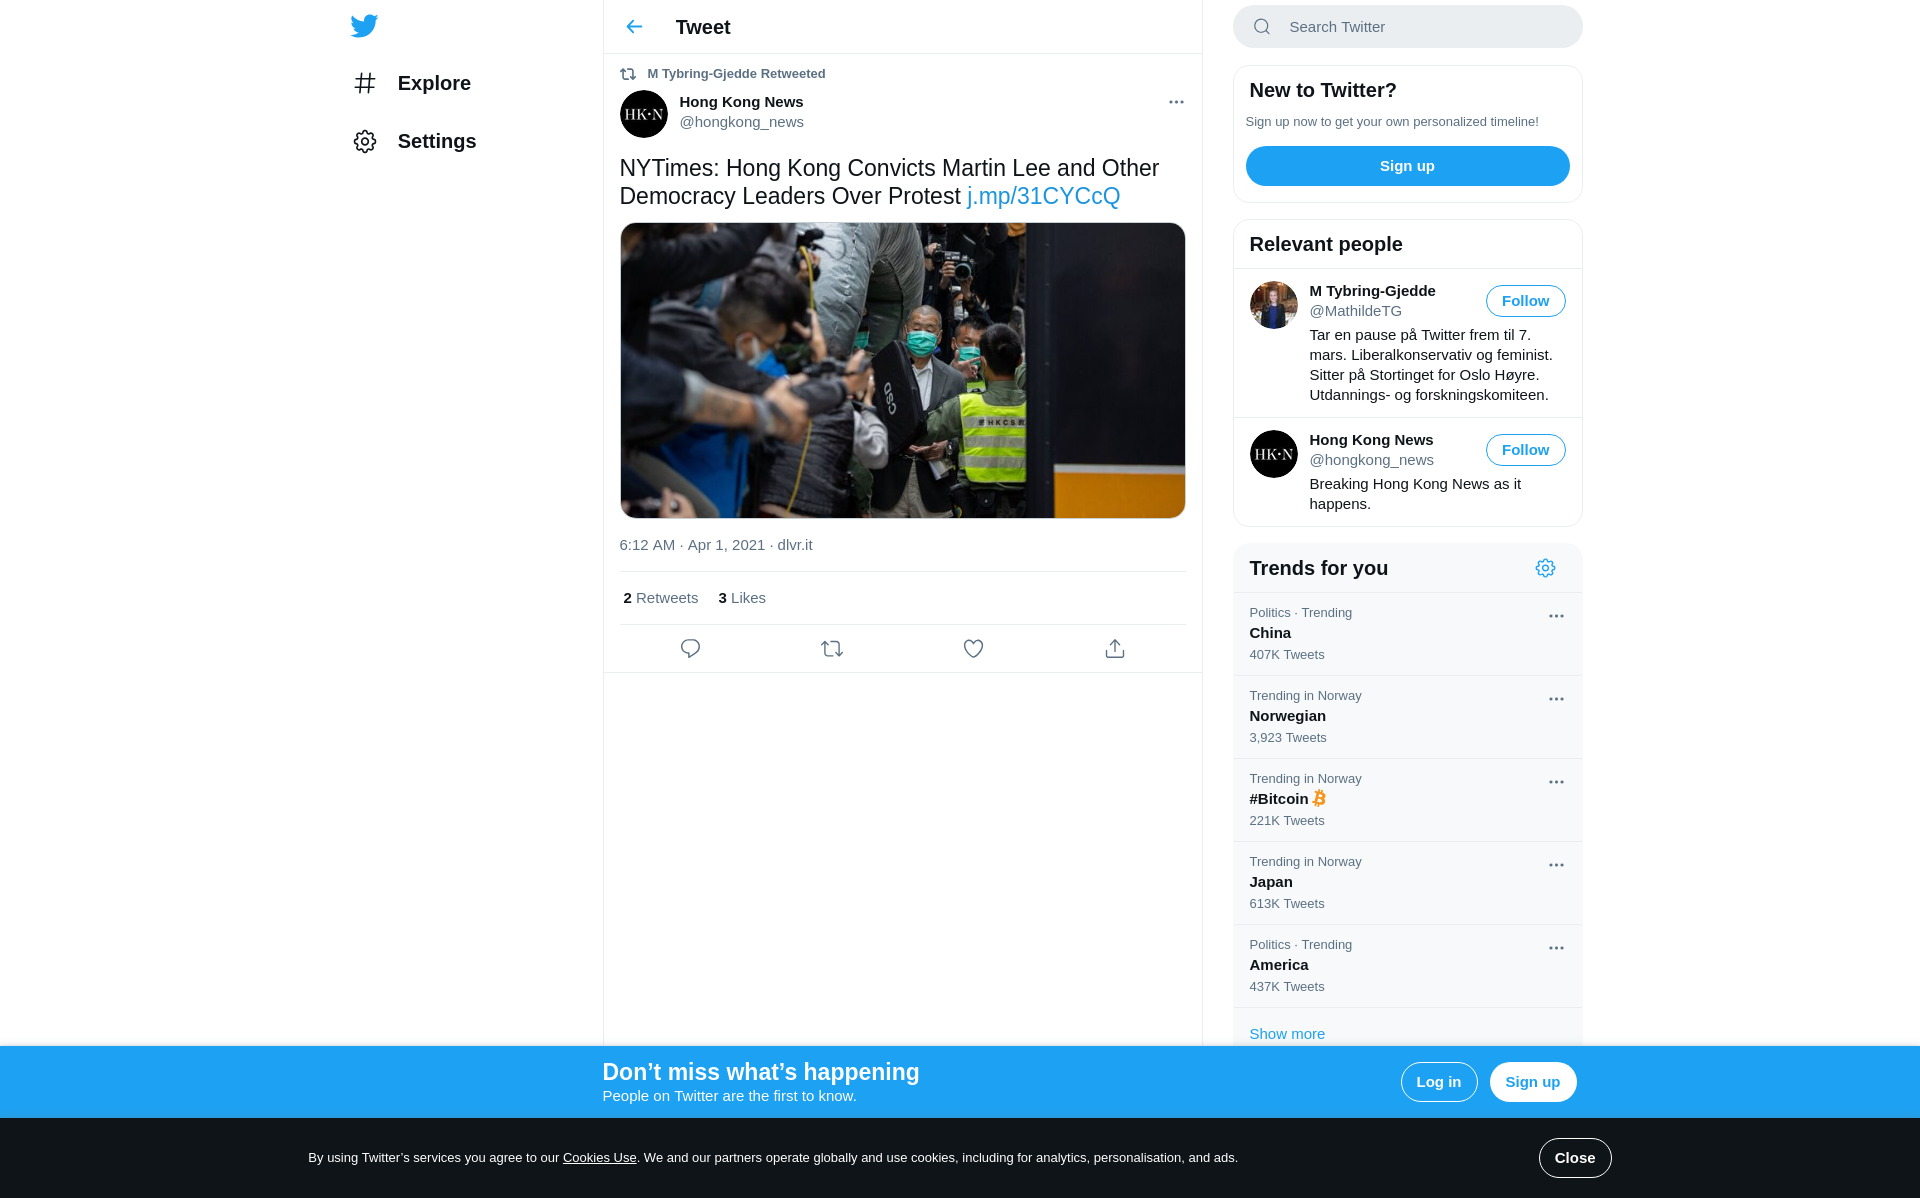
Task: Close the cookies notice banner
Action: pyautogui.click(x=1574, y=1158)
